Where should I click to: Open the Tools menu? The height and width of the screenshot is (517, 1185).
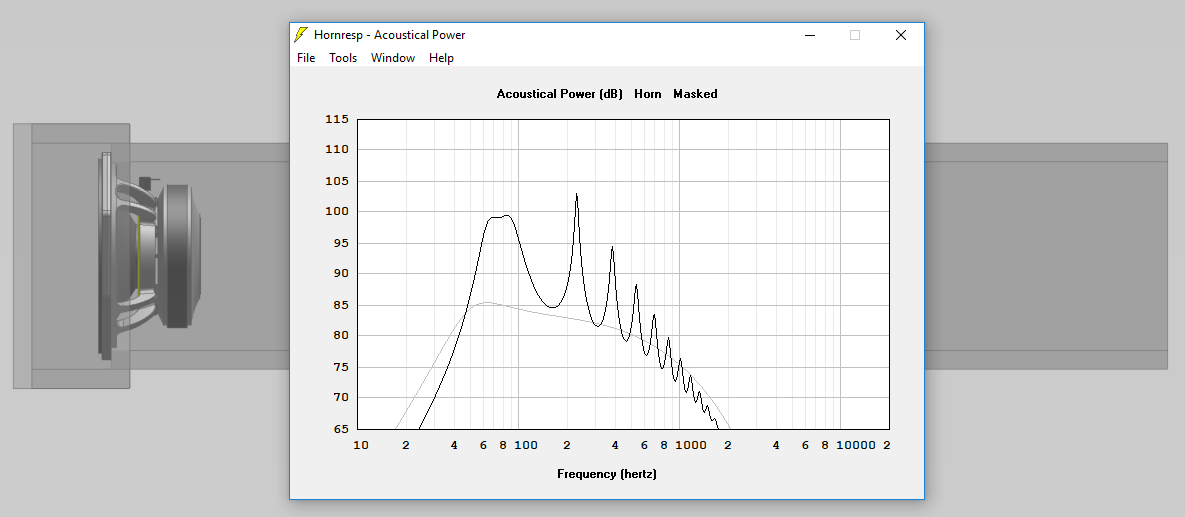(343, 58)
